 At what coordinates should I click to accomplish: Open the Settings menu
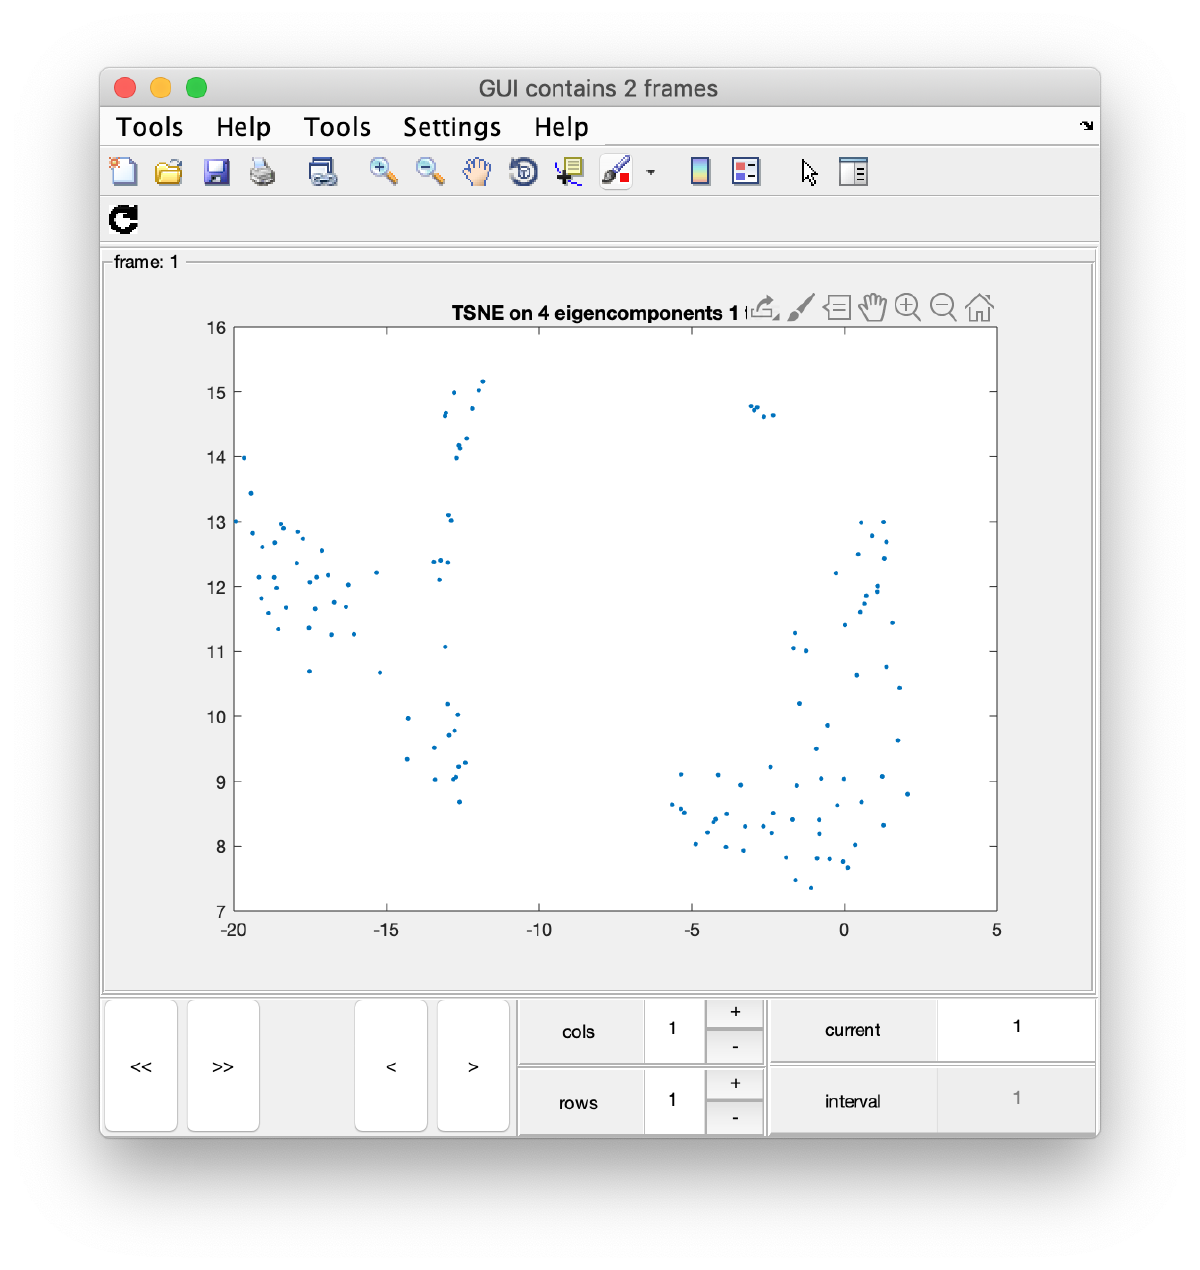coord(451,127)
